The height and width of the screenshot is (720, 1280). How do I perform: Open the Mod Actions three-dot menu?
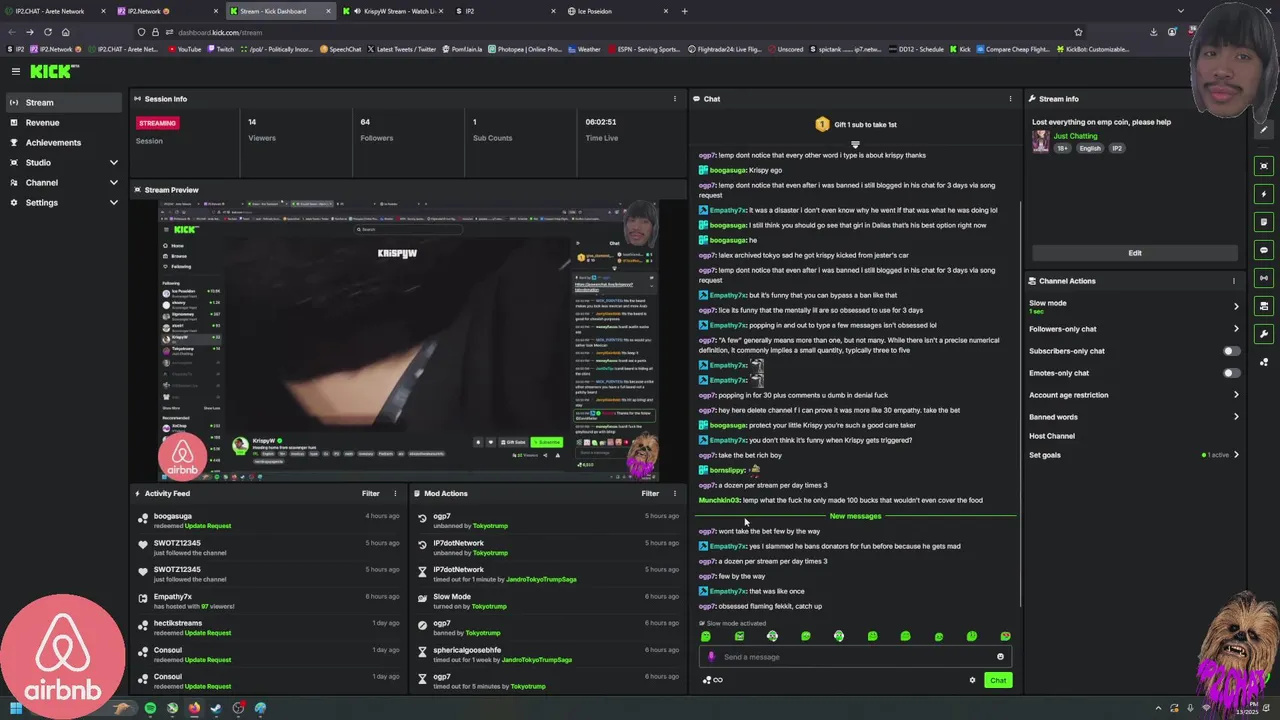tap(674, 493)
